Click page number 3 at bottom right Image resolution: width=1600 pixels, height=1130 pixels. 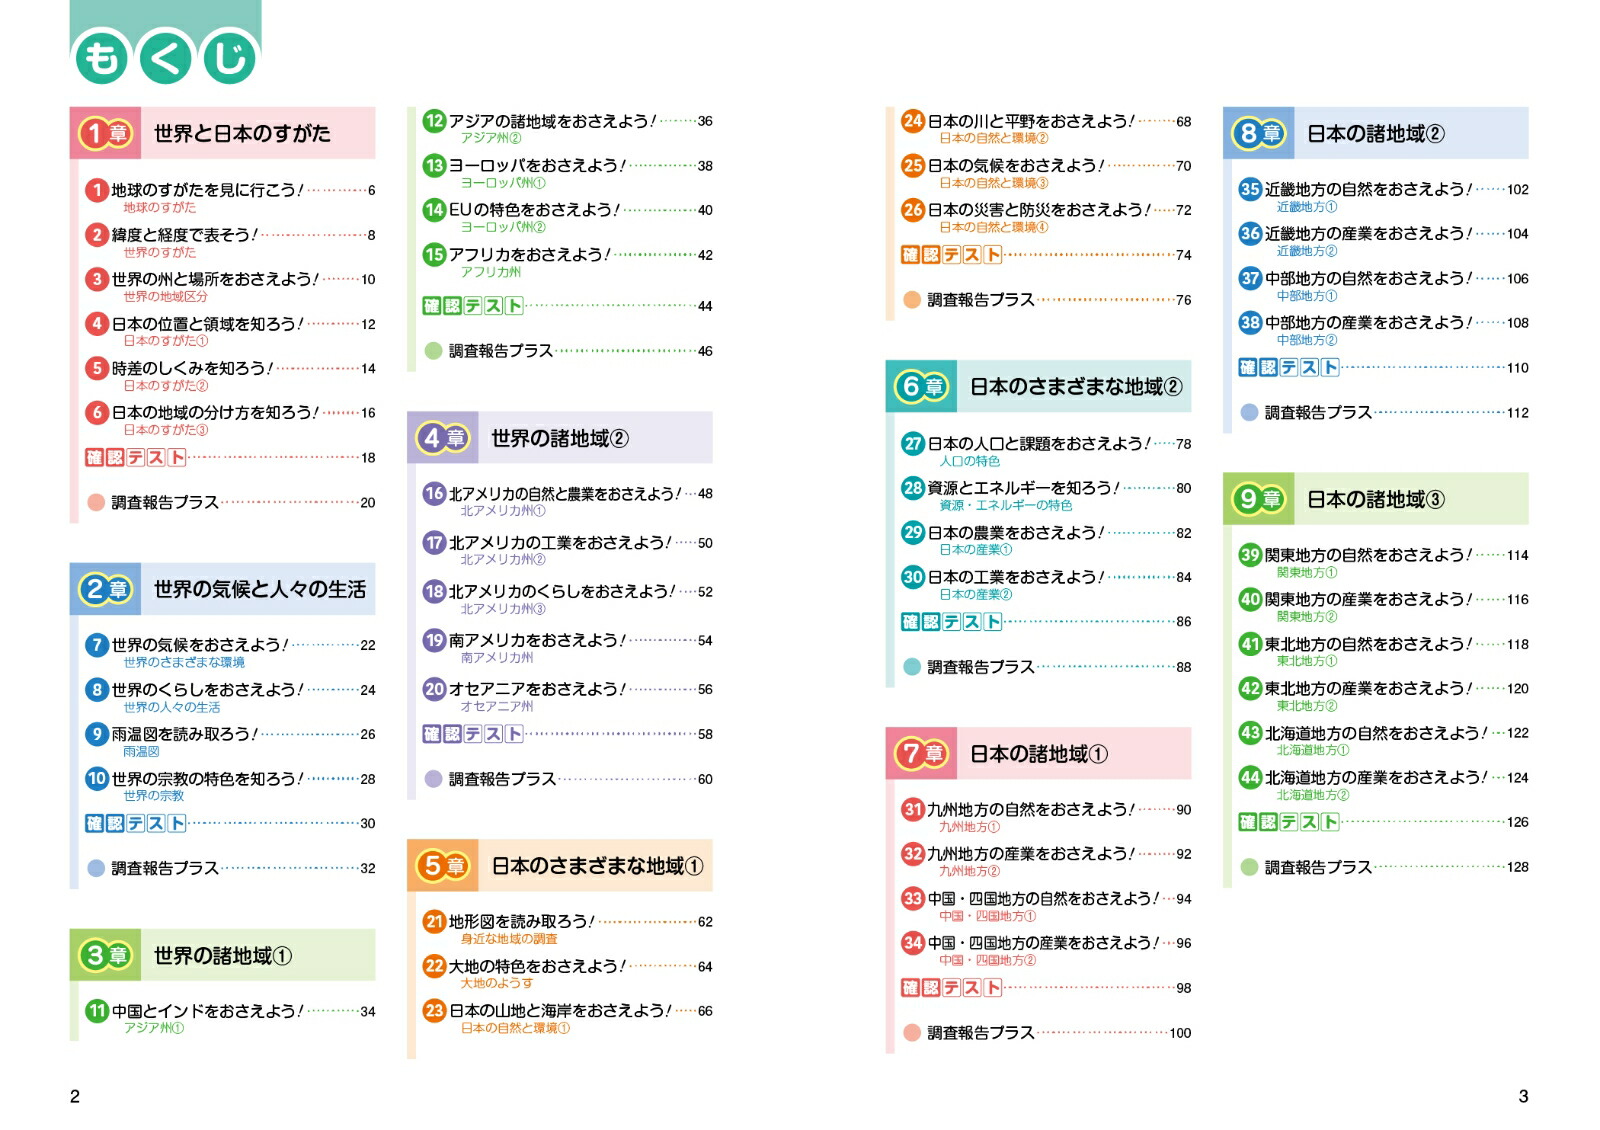click(x=1523, y=1096)
